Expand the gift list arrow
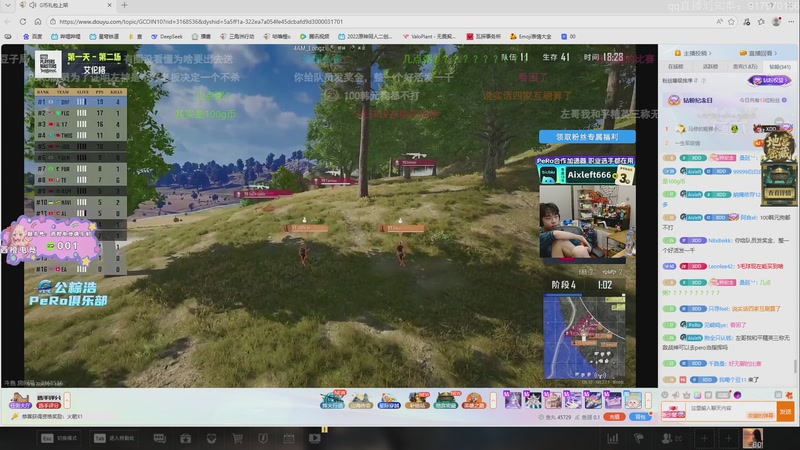Image resolution: width=800 pixels, height=450 pixels. pos(648,400)
